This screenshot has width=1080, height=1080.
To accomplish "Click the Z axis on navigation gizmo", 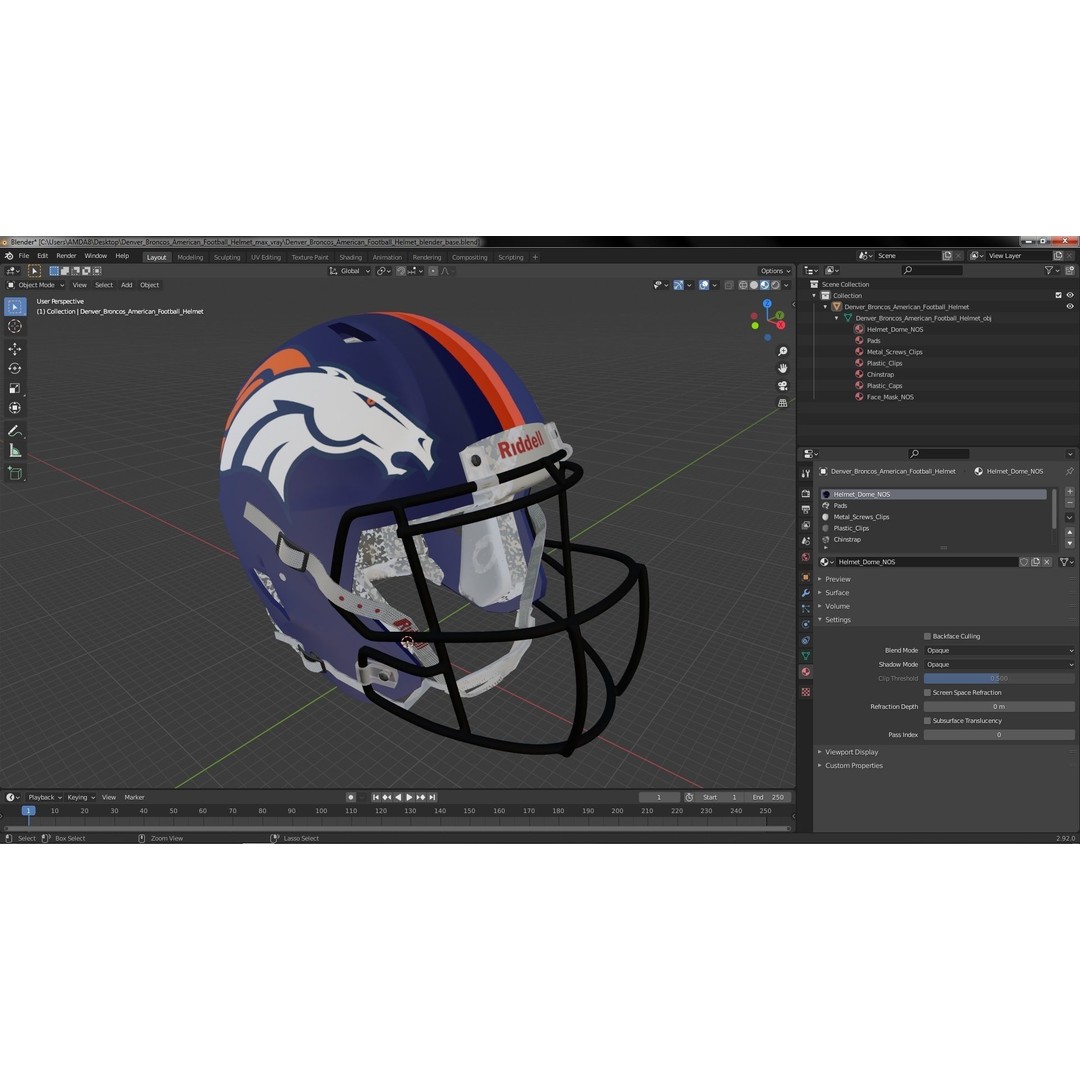I will pyautogui.click(x=767, y=304).
